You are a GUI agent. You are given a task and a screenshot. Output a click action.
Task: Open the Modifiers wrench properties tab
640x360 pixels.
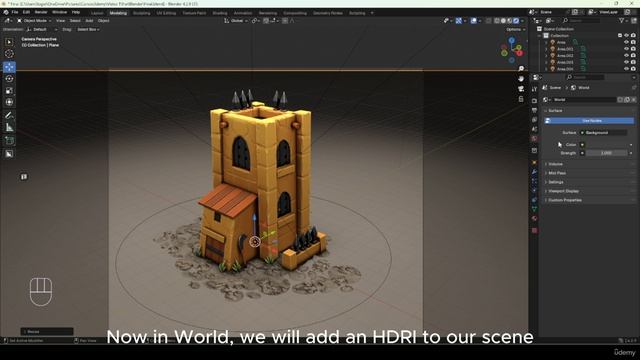pyautogui.click(x=534, y=172)
